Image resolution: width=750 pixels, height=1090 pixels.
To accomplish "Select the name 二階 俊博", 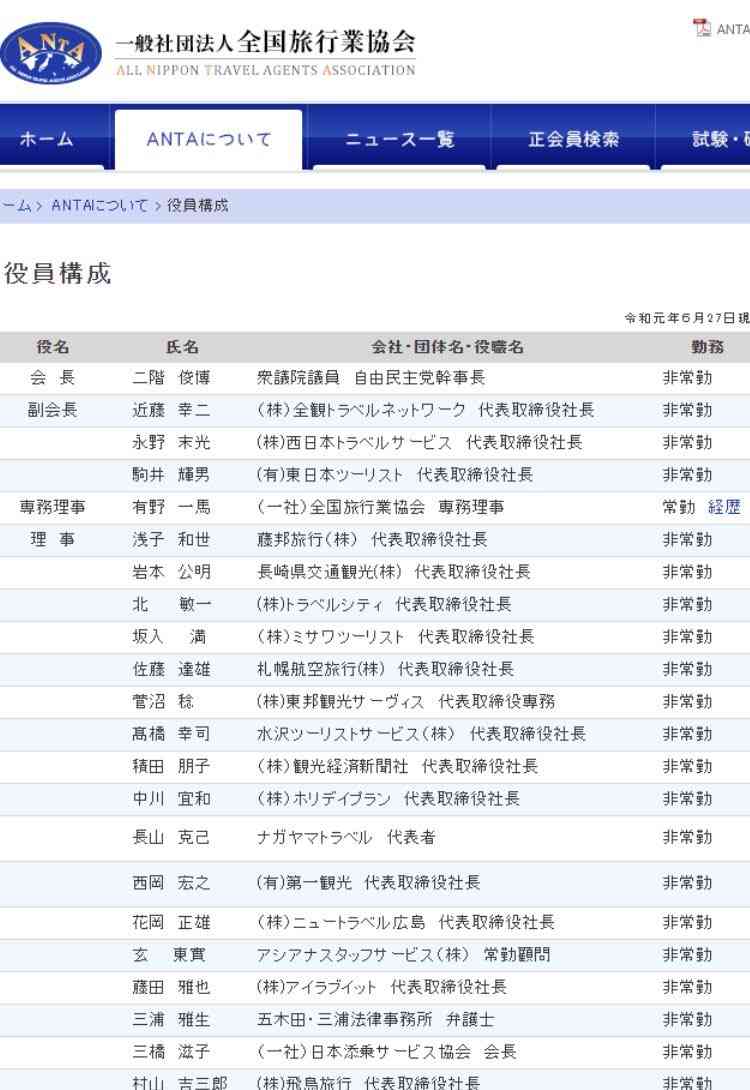I will [x=171, y=377].
